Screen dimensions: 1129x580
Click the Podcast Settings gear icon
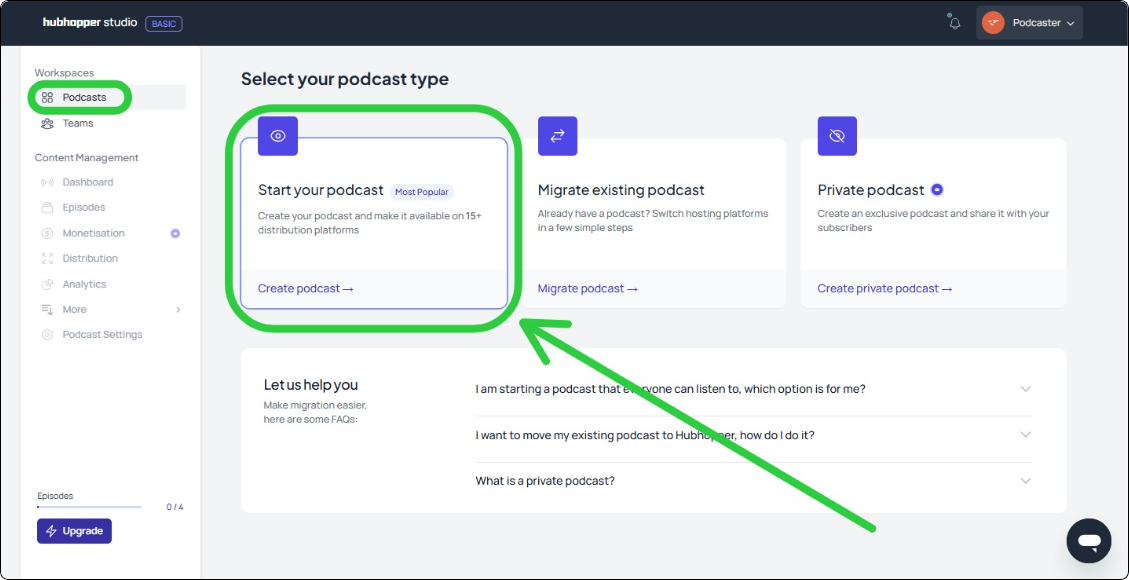pos(48,335)
